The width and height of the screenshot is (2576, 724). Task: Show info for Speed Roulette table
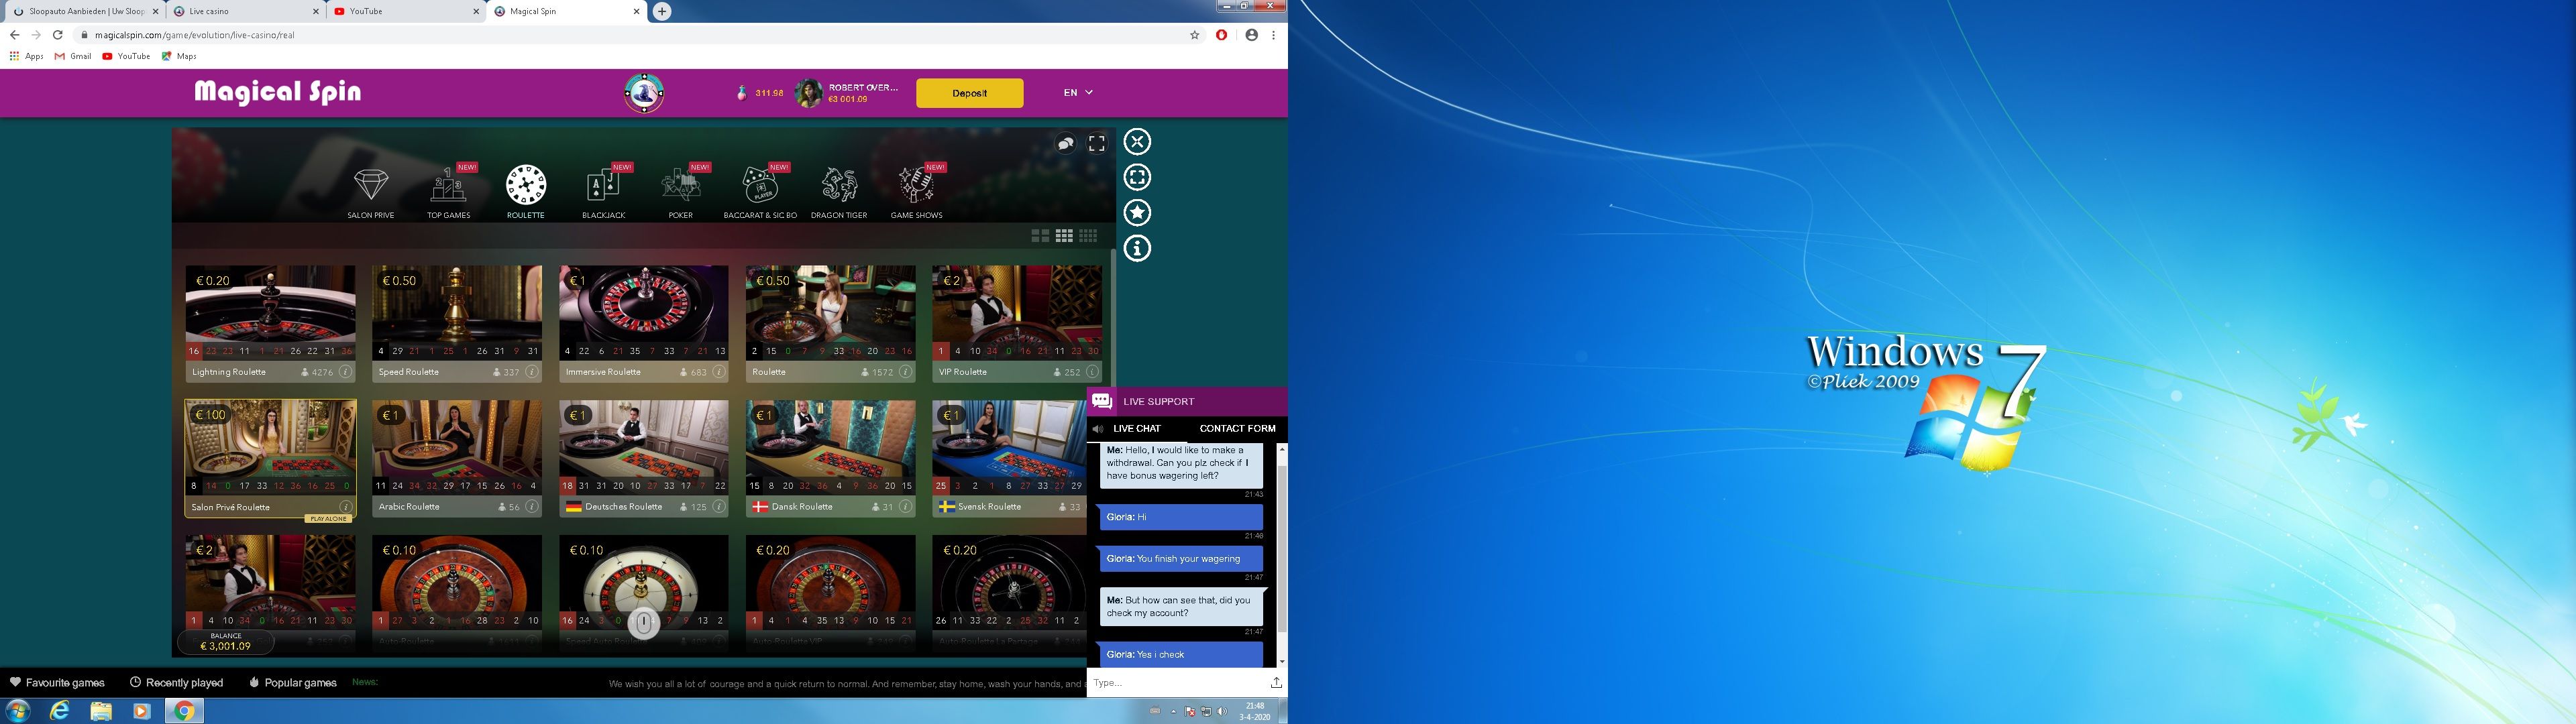click(532, 372)
